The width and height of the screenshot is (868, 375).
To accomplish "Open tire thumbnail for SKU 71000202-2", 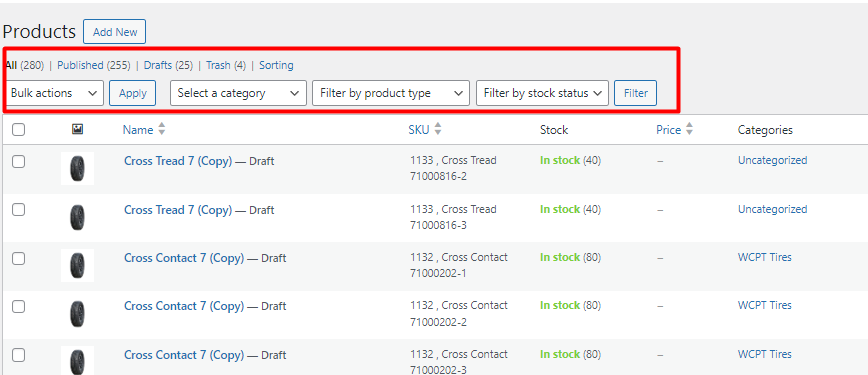I will (x=78, y=314).
